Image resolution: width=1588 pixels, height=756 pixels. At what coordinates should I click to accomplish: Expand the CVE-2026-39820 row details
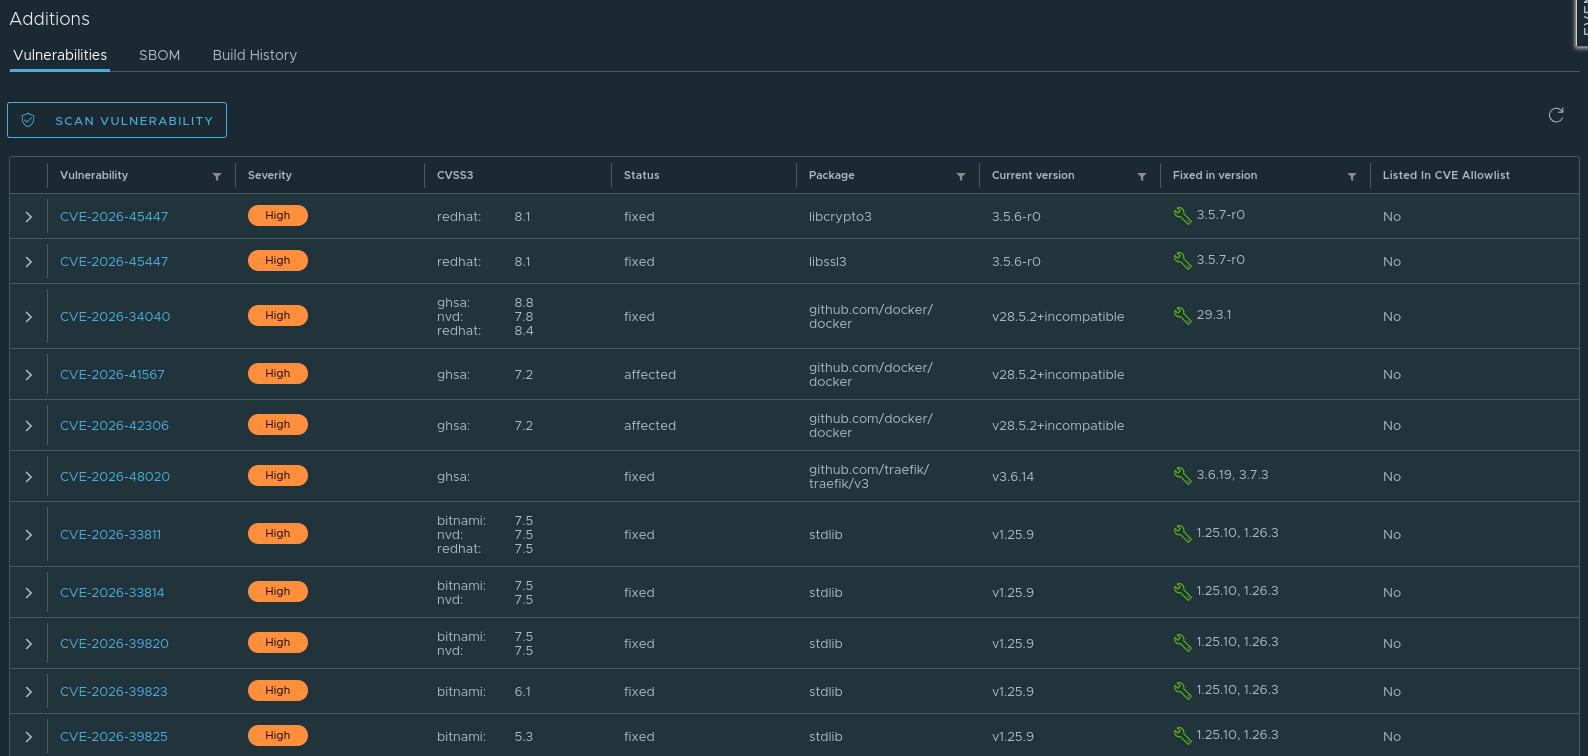tap(29, 643)
